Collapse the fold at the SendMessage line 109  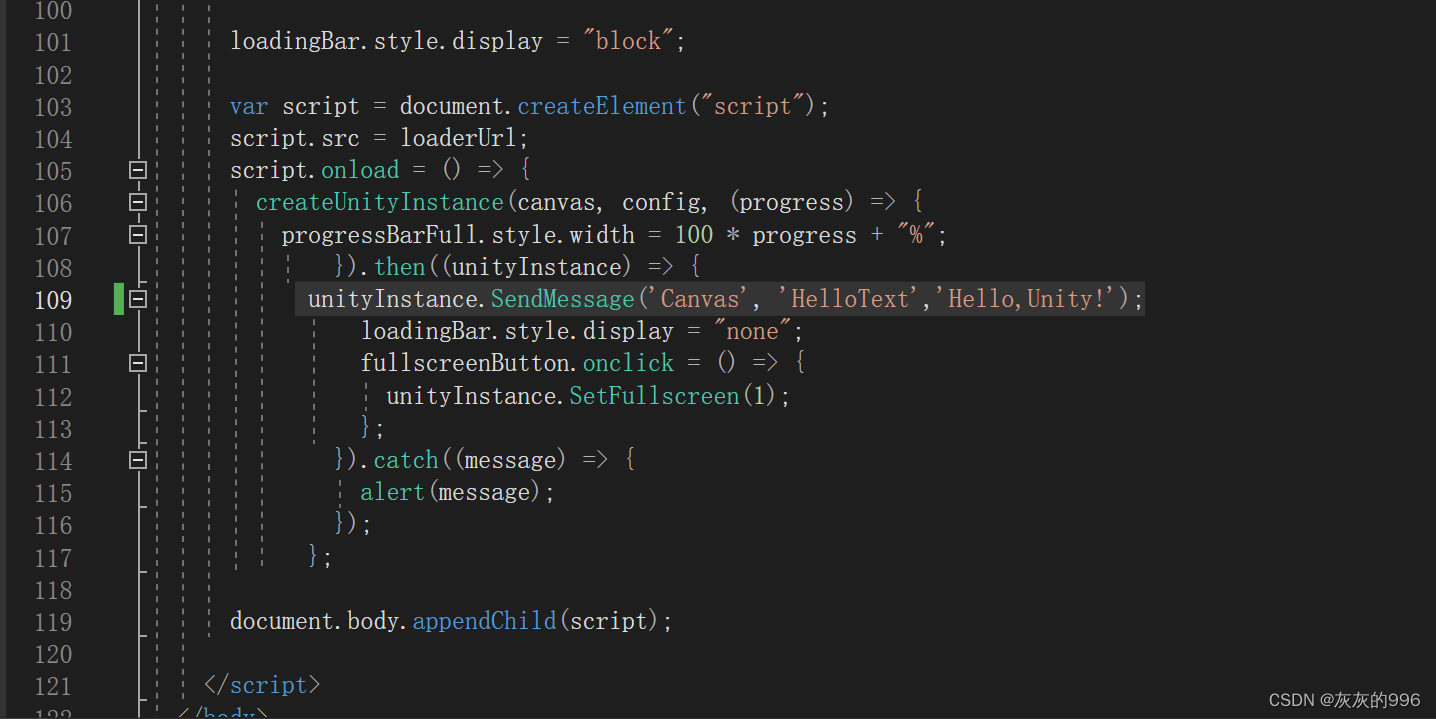click(138, 299)
